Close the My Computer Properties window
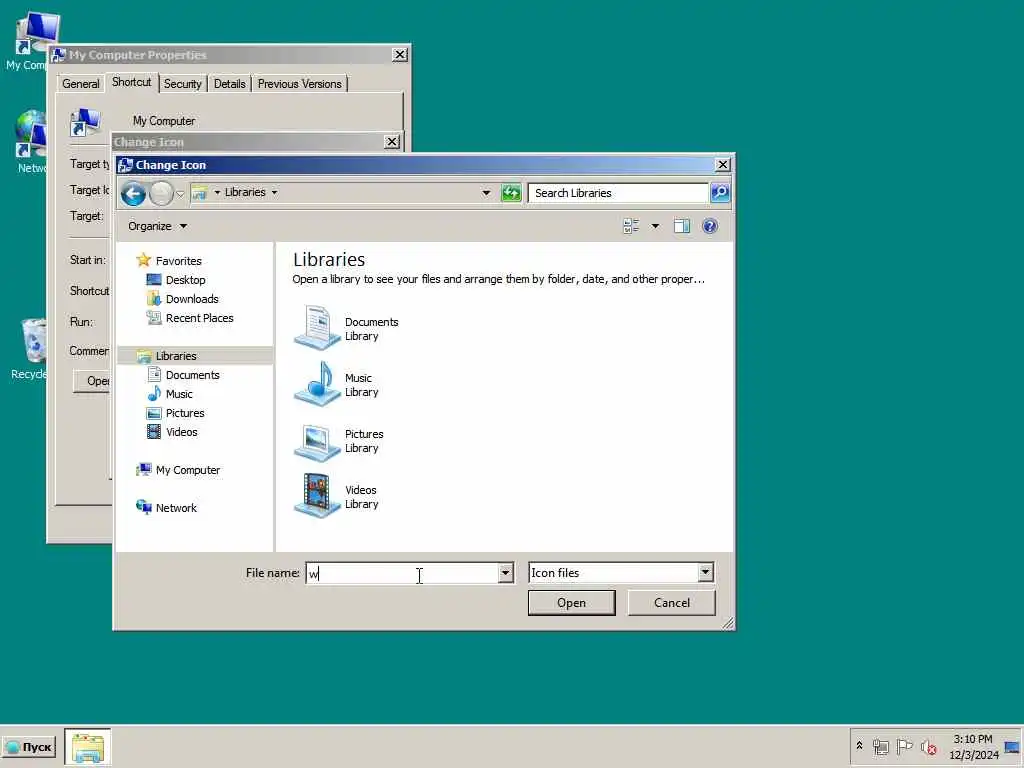The width and height of the screenshot is (1024, 768). coord(400,55)
